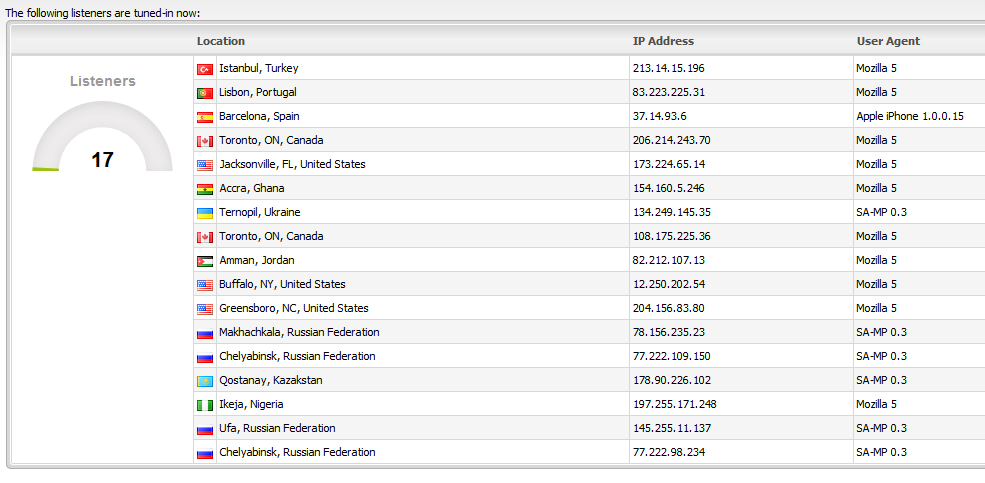
Task: Select IP address 213.14.15.196
Action: pos(668,68)
